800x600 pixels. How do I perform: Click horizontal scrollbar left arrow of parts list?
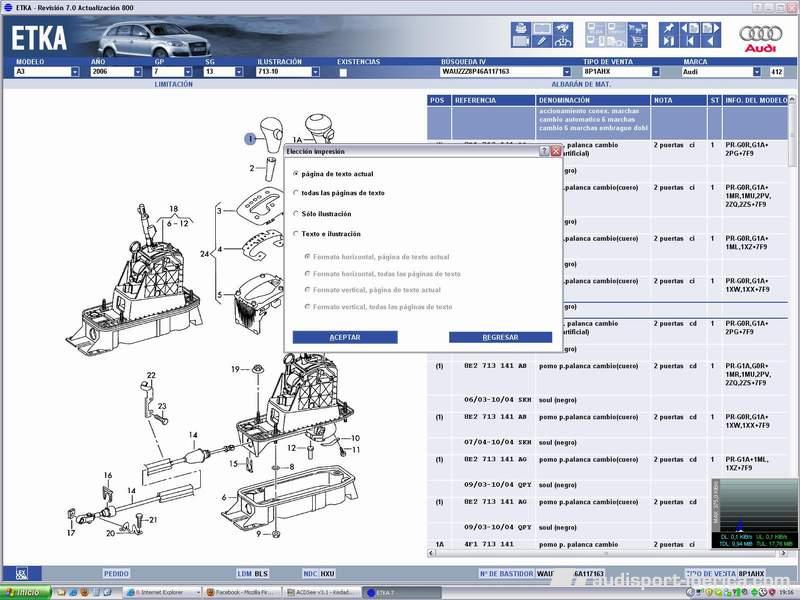(432, 553)
